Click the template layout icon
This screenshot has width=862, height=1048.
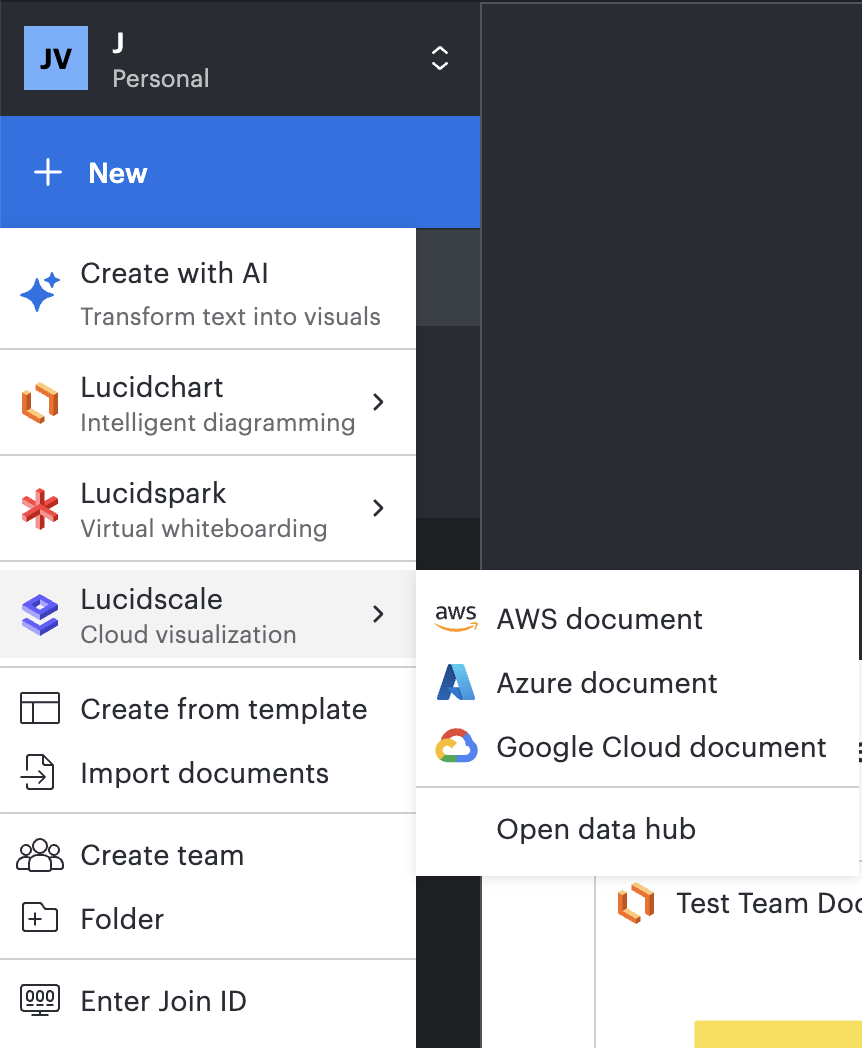click(40, 708)
